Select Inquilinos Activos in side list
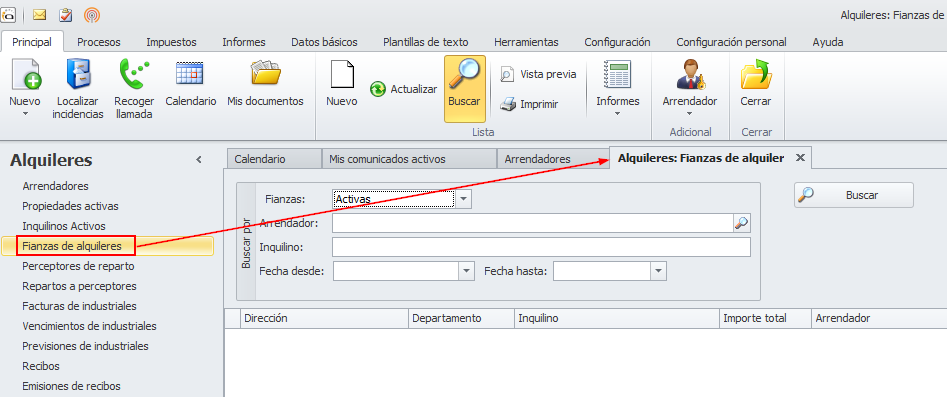 point(64,226)
